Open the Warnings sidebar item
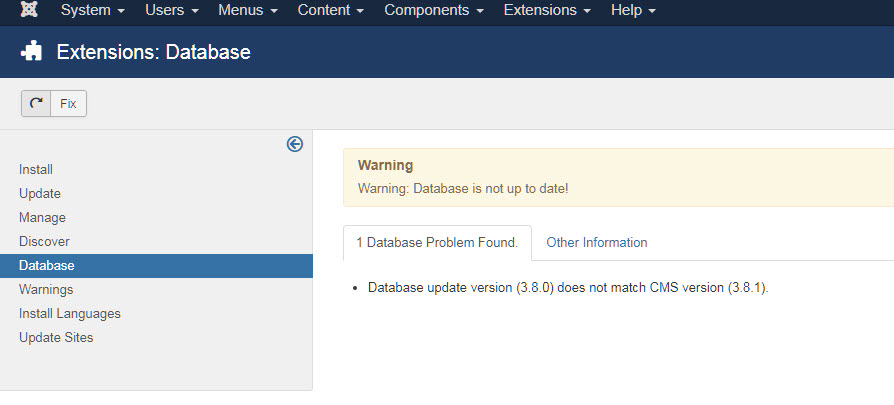Screen dimensions: 894x405 (x=46, y=289)
